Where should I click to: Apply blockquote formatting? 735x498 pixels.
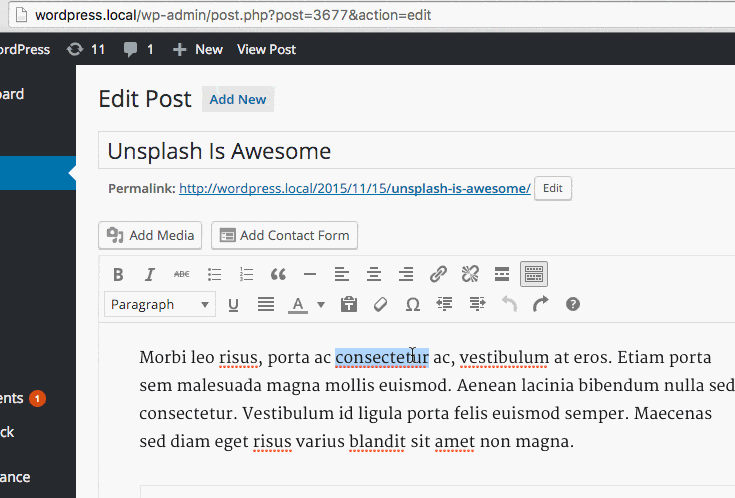[278, 274]
